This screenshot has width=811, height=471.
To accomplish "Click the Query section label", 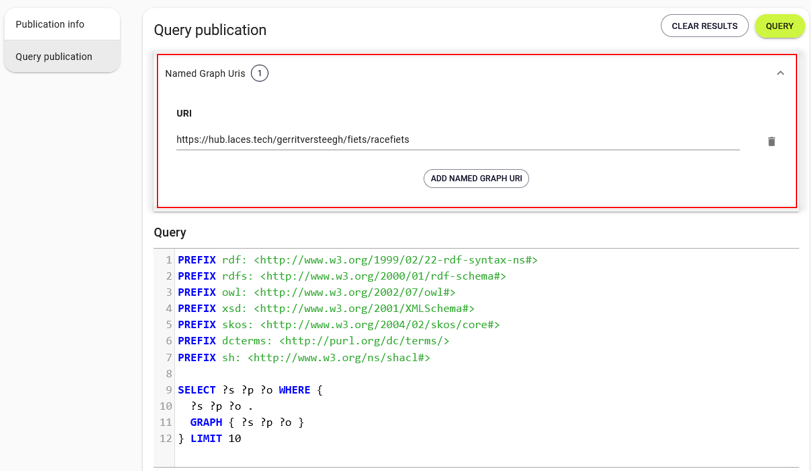I will [170, 232].
